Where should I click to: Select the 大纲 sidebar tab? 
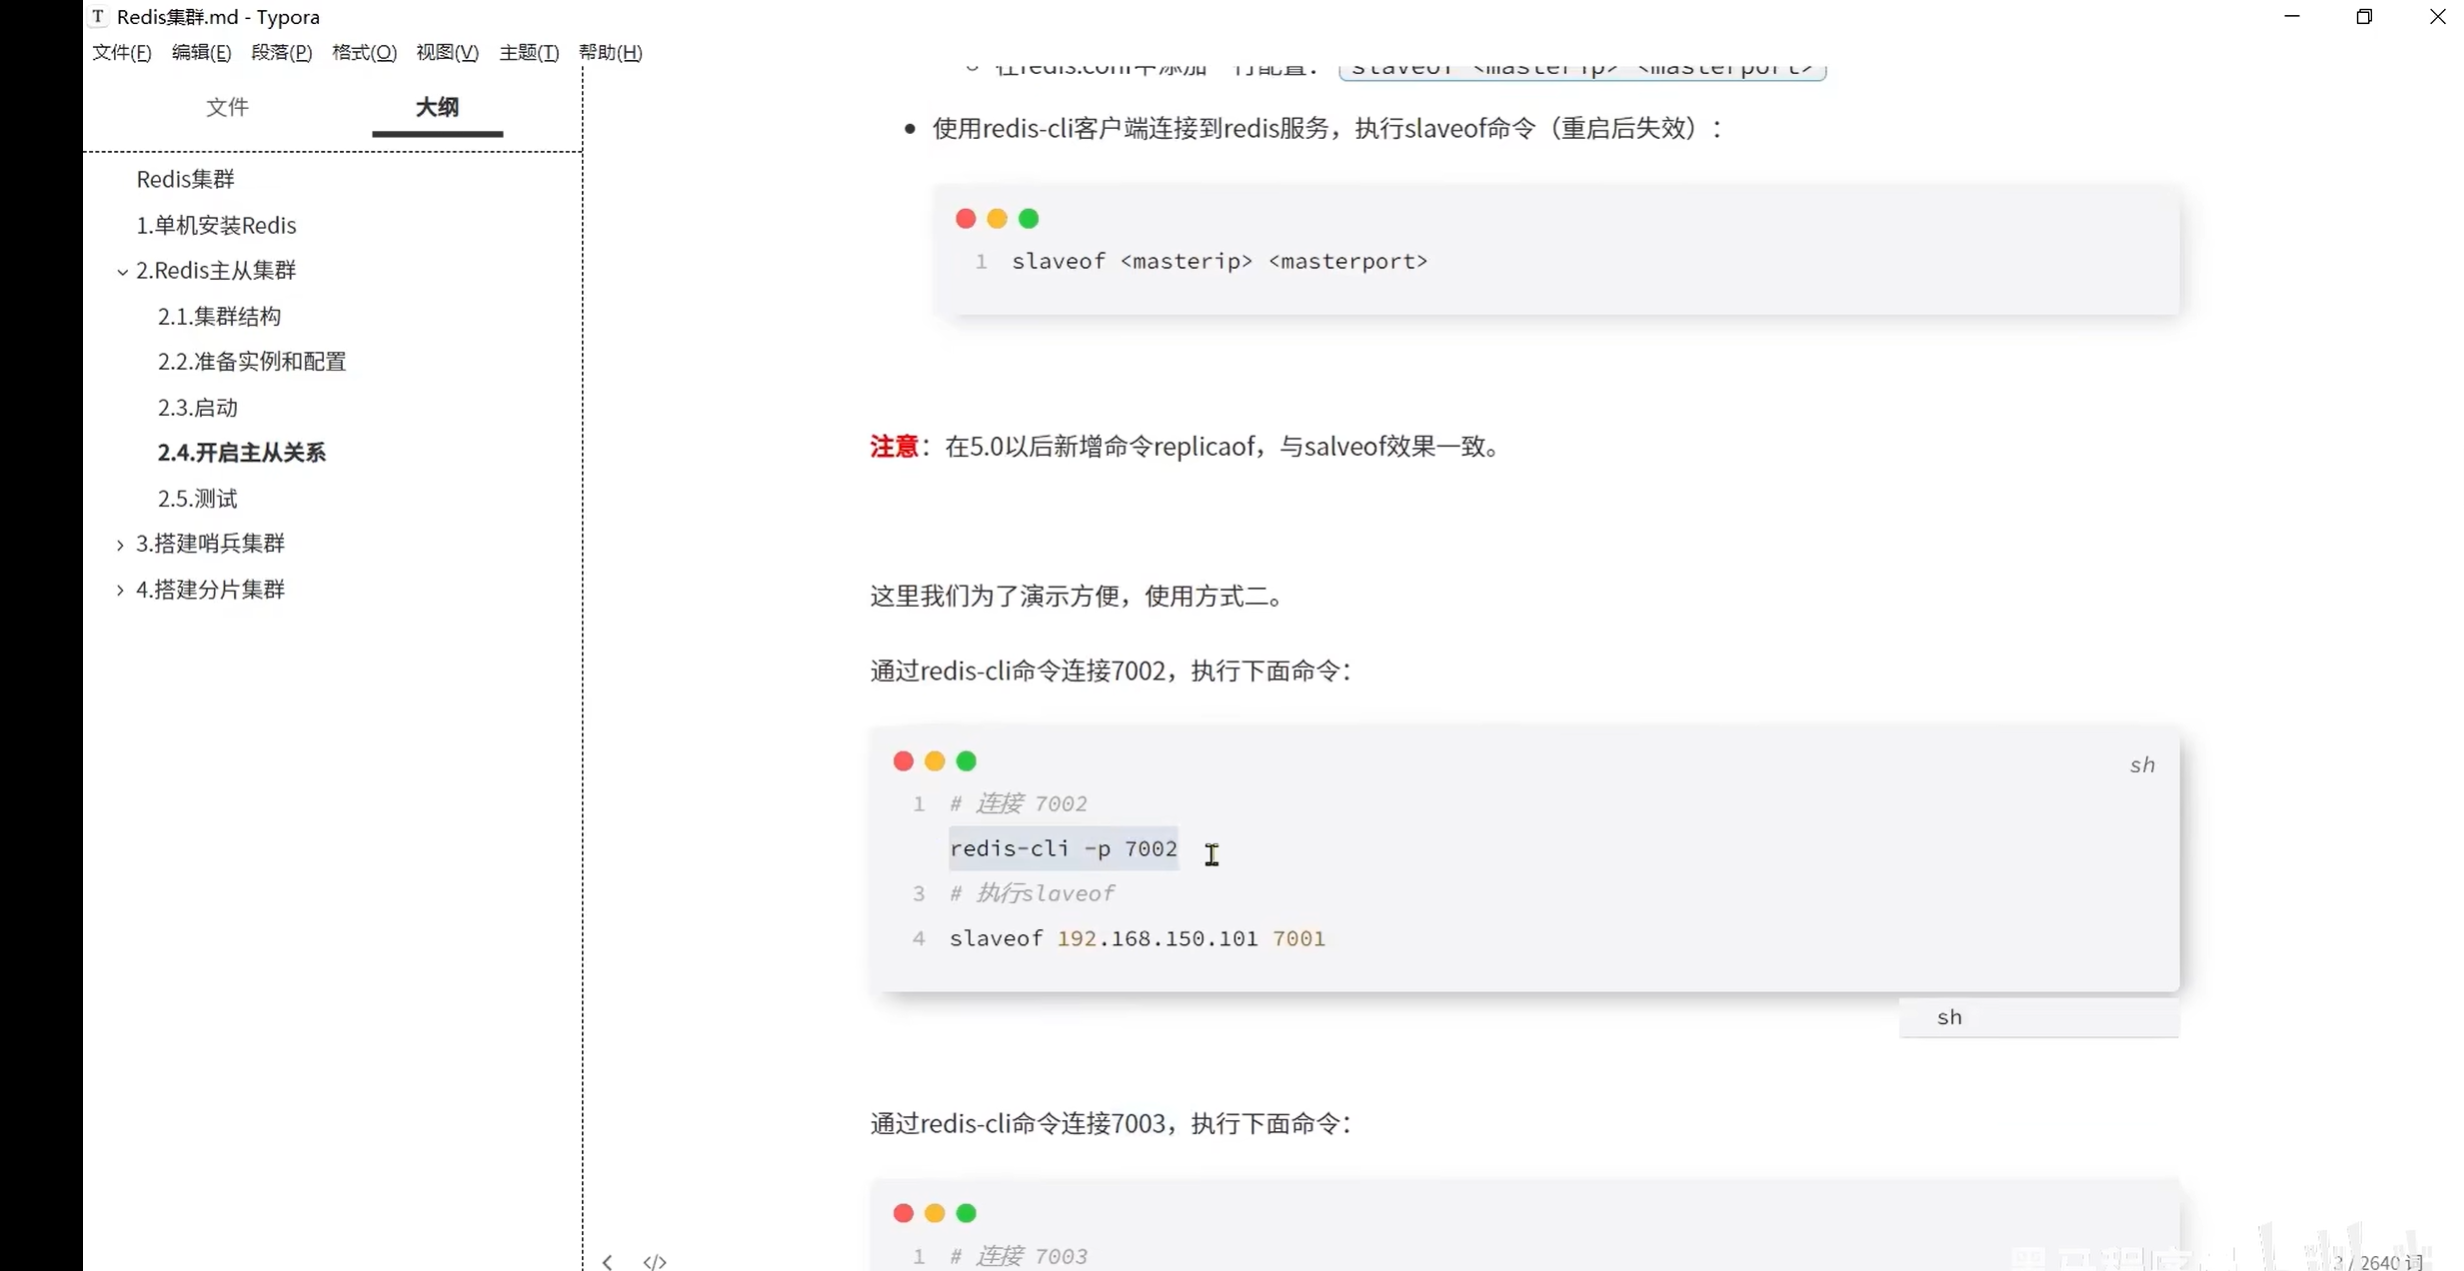pos(437,107)
